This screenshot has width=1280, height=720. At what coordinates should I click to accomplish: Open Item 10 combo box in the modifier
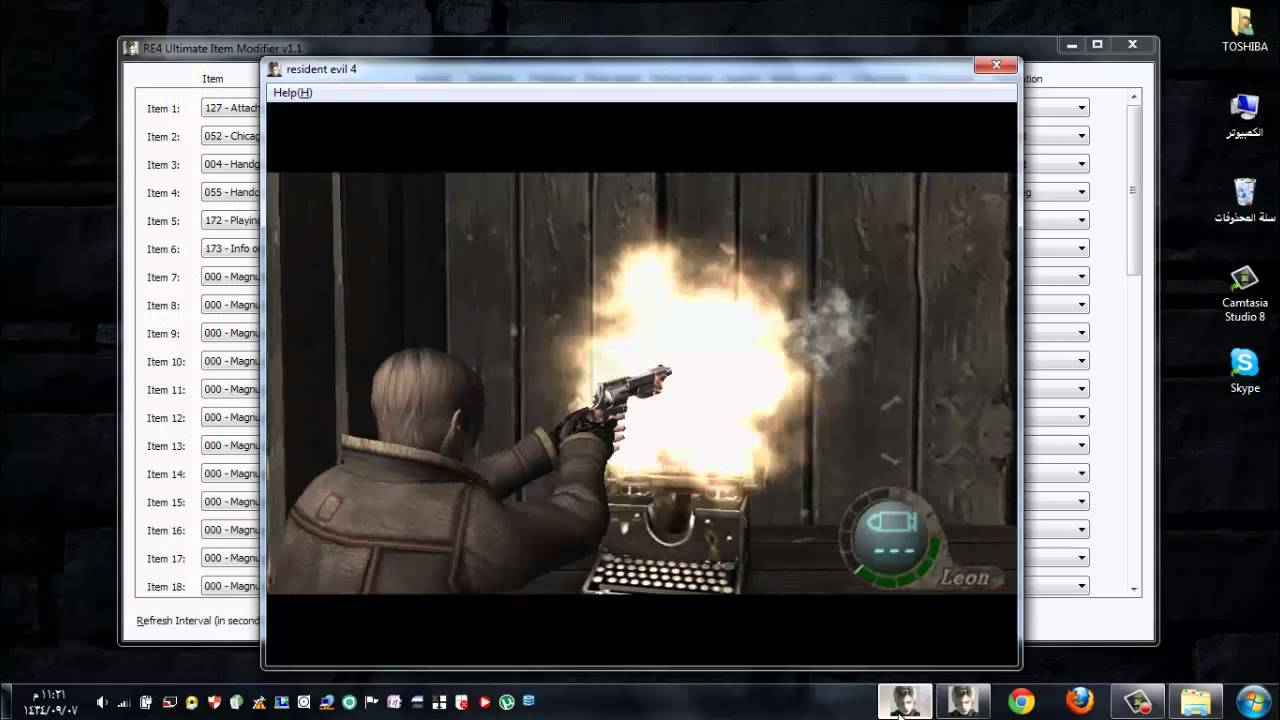point(231,361)
